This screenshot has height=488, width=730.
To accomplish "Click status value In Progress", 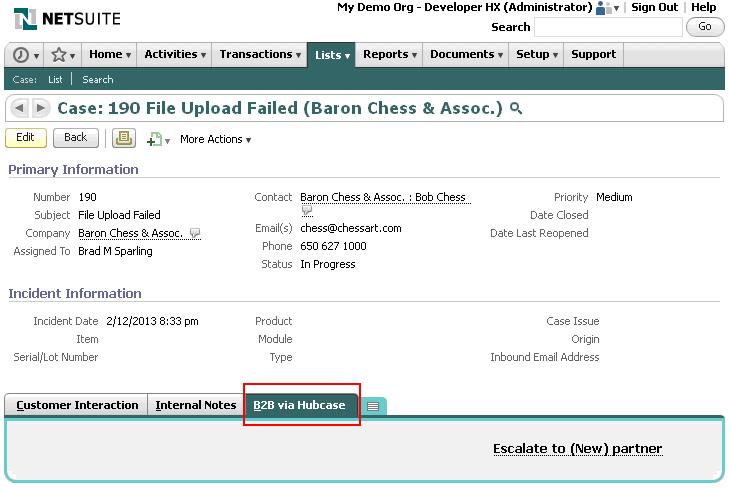I will pyautogui.click(x=328, y=264).
